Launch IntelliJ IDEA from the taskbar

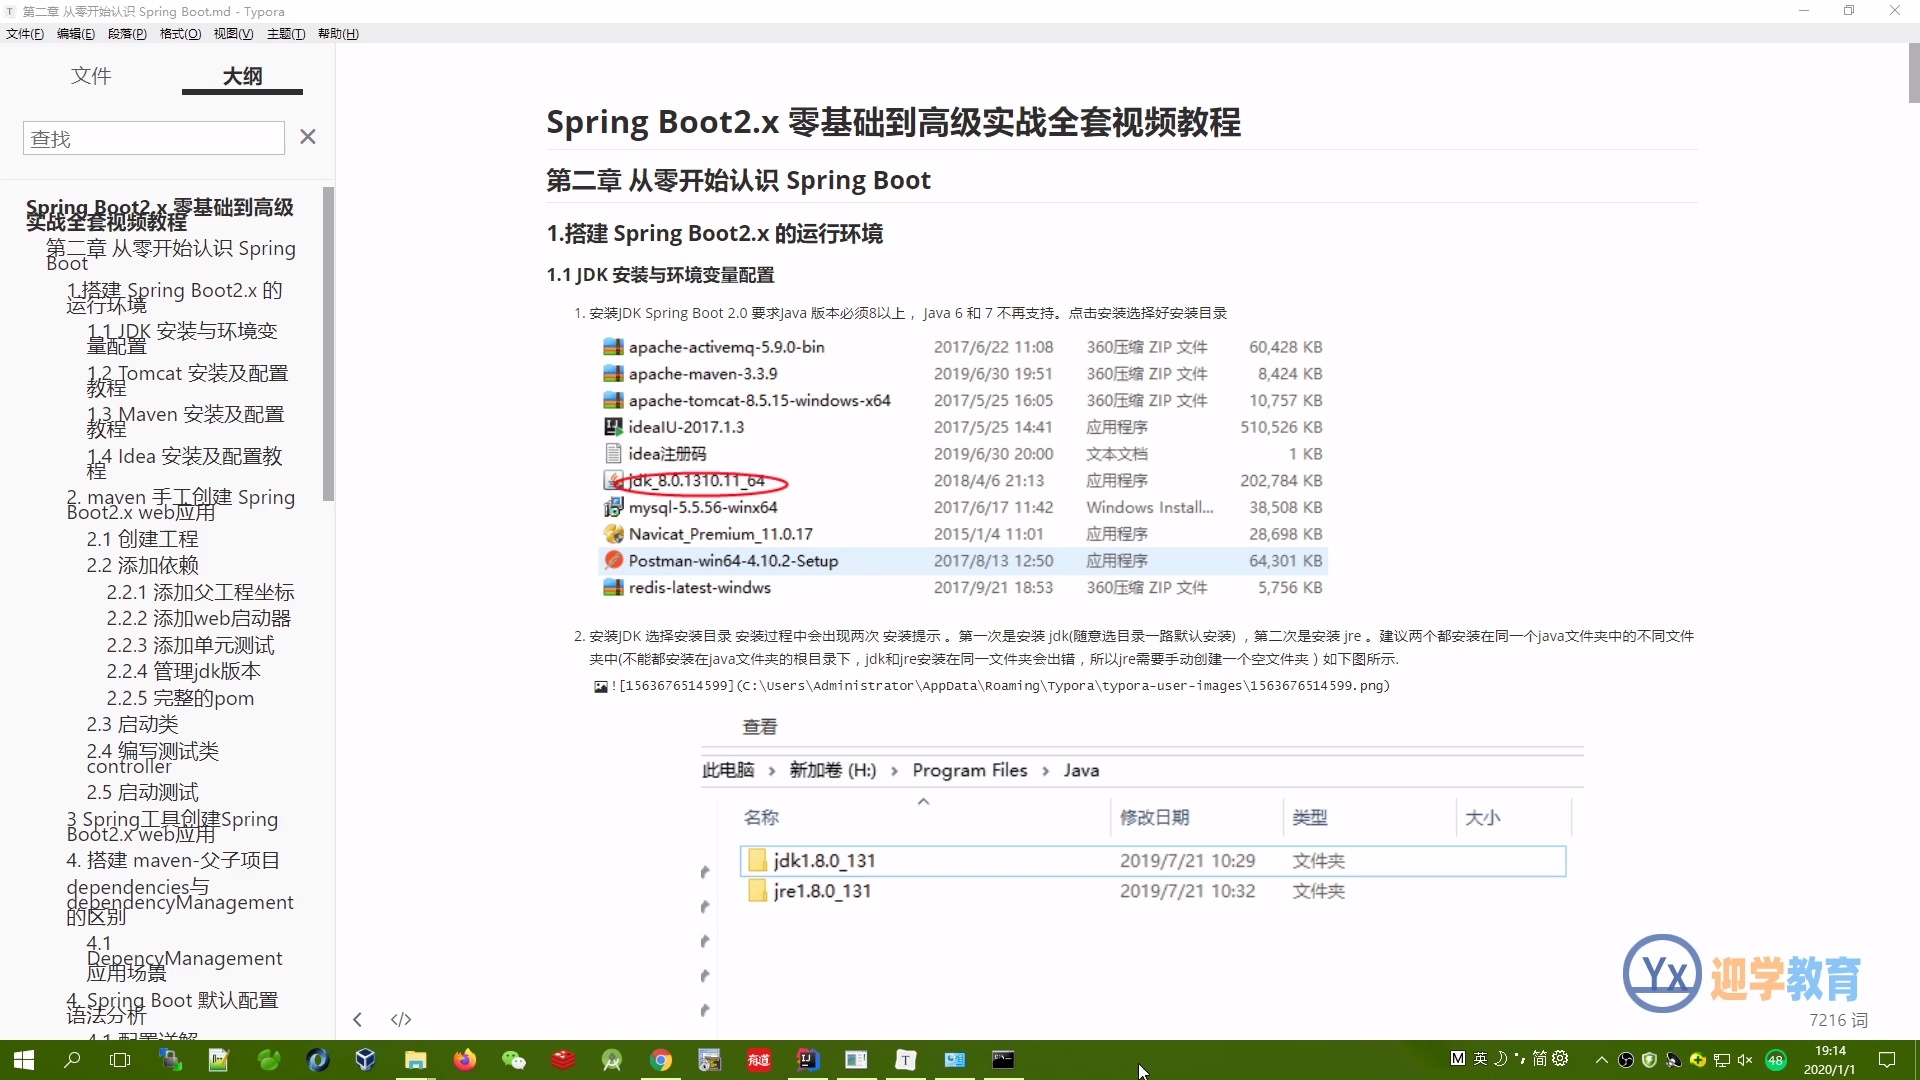click(x=808, y=1060)
